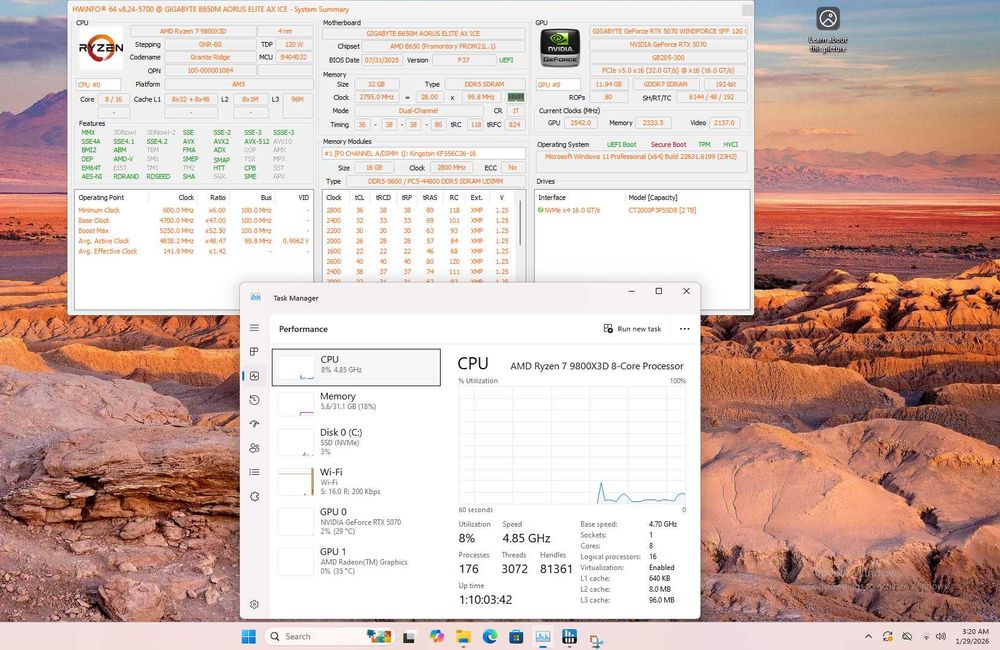This screenshot has width=1000, height=650.
Task: Open the Windows Start menu
Action: pos(249,636)
